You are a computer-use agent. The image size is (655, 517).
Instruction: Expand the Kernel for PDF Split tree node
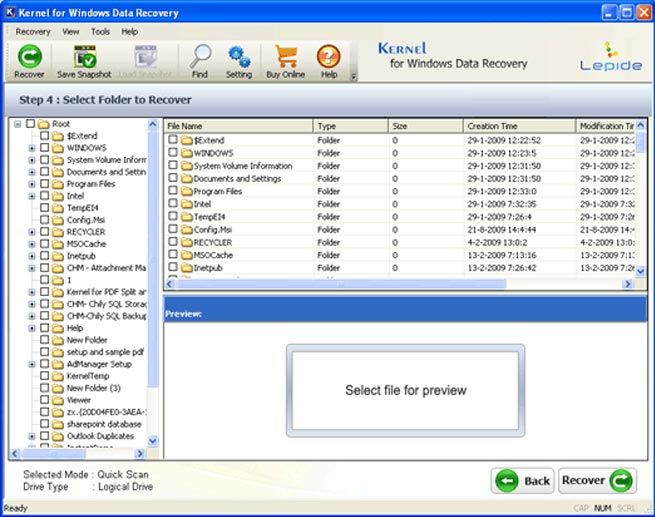pyautogui.click(x=32, y=292)
